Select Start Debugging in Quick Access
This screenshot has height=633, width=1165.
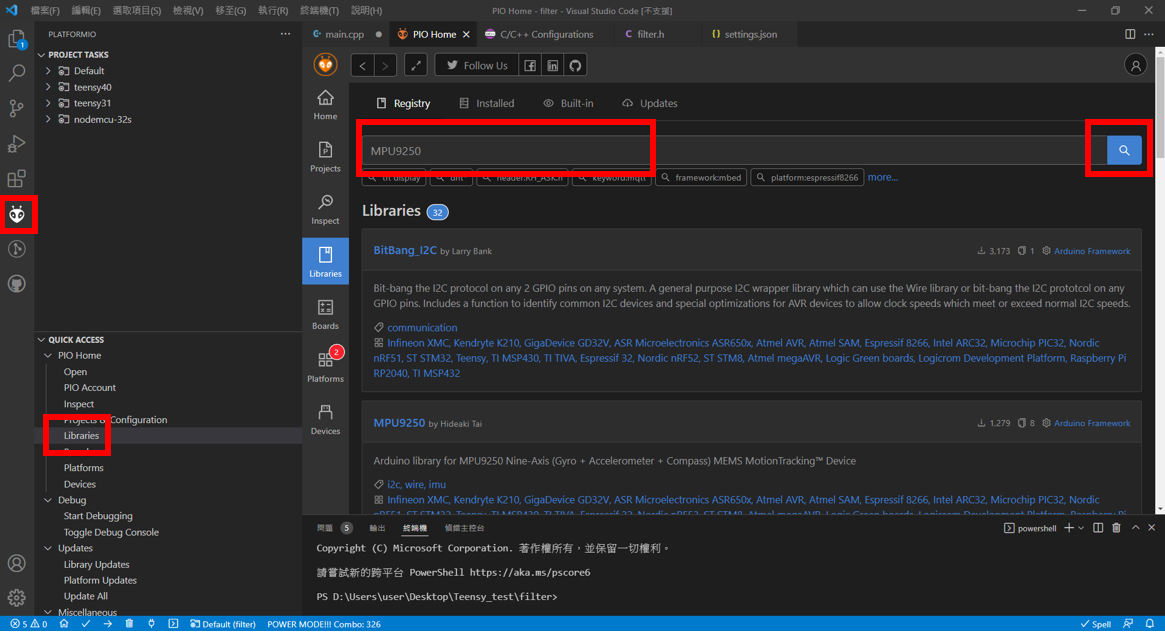98,516
